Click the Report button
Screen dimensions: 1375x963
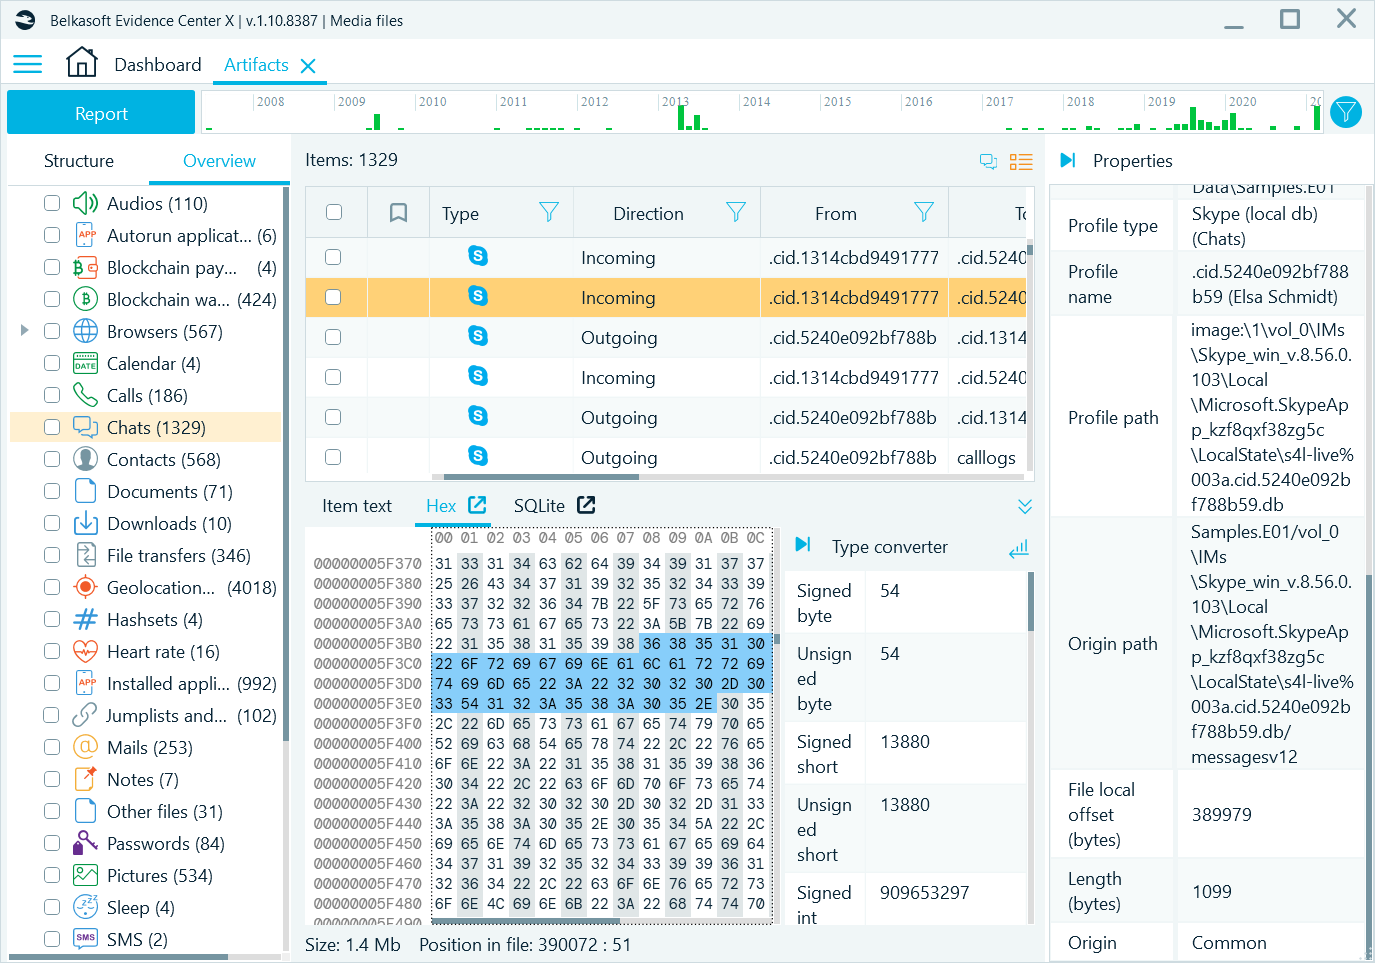101,112
